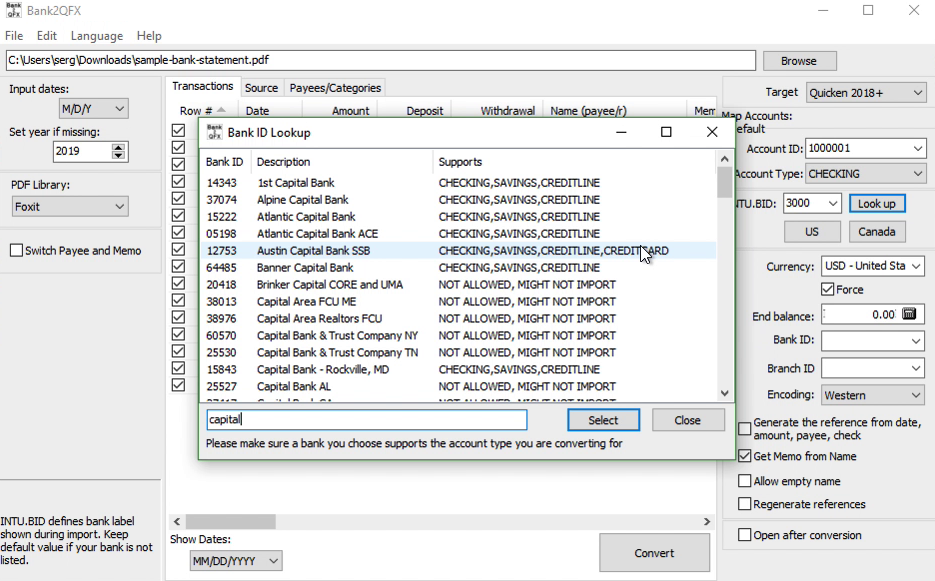Select the Banner Capital Bank row
The height and width of the screenshot is (581, 935).
coord(458,268)
